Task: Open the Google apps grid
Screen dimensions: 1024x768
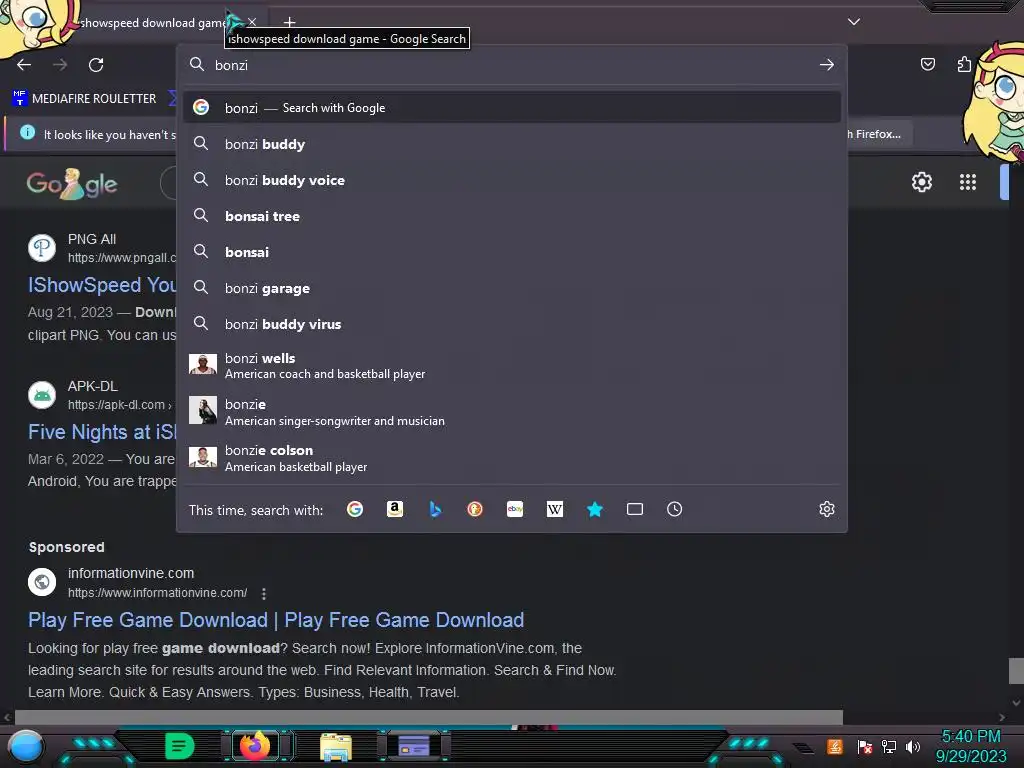Action: 967,182
